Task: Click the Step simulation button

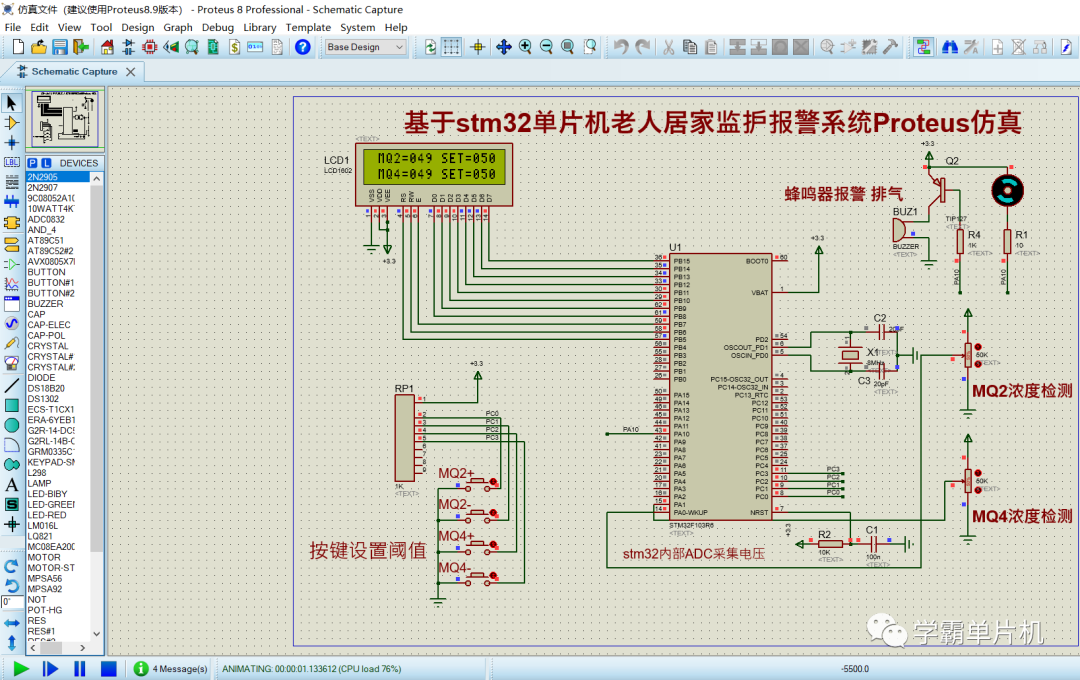Action: 50,668
